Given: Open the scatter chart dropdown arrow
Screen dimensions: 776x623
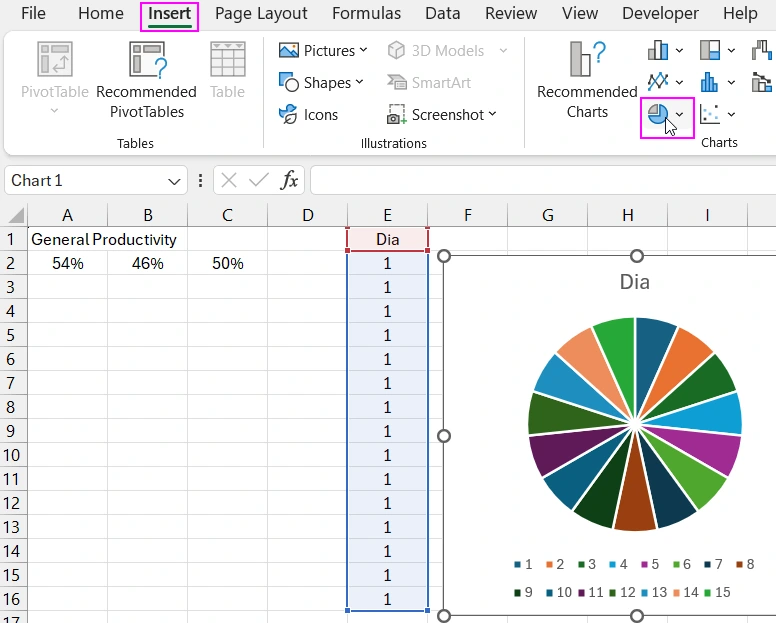Looking at the screenshot, I should tap(731, 115).
